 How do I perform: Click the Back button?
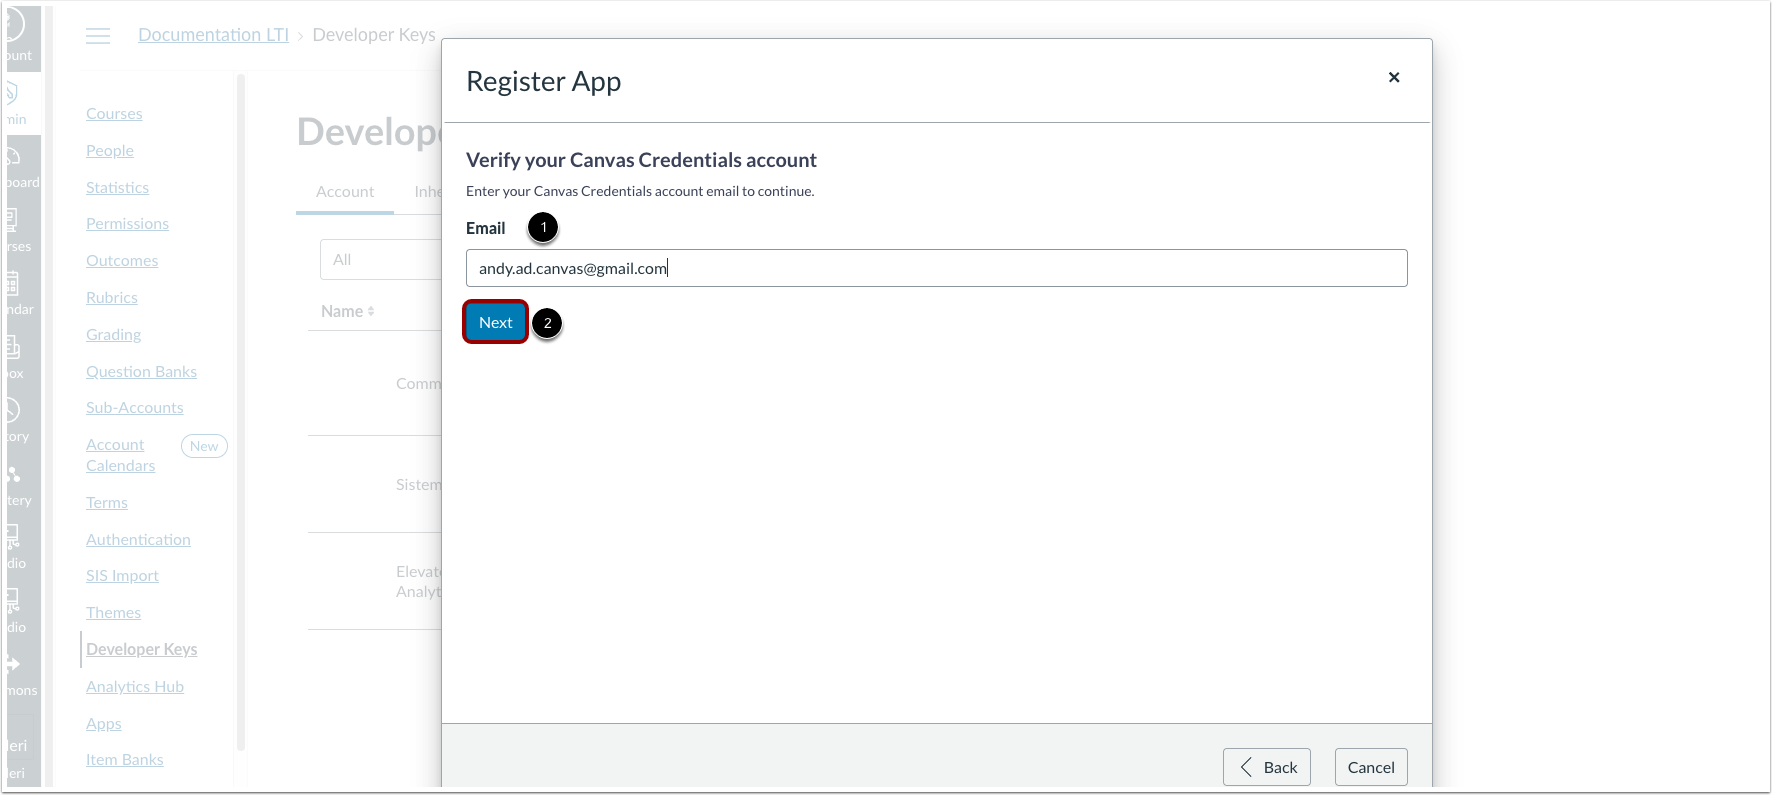(1267, 767)
